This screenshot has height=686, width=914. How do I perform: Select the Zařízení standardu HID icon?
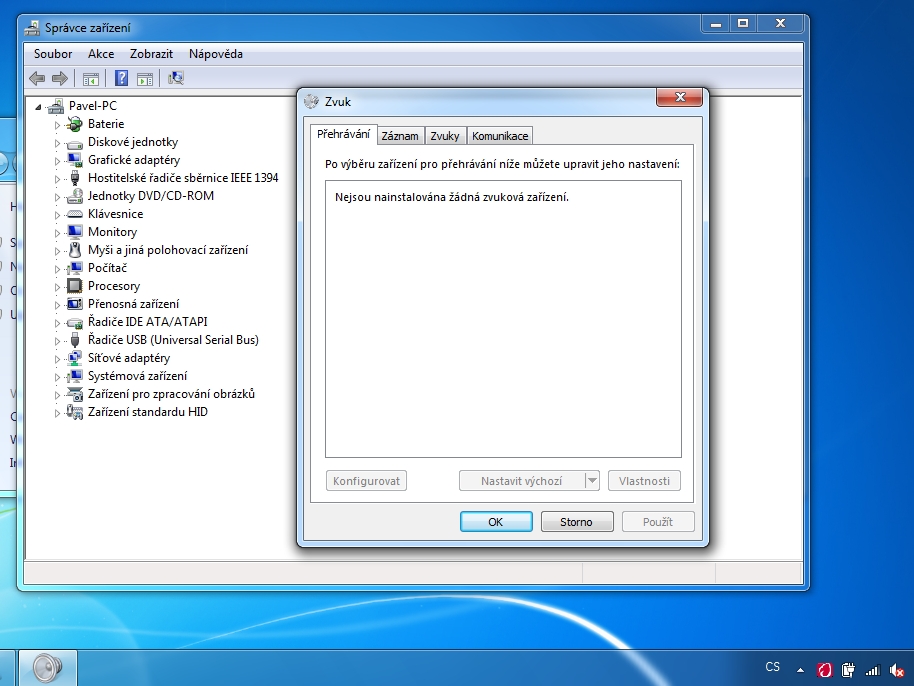(75, 412)
